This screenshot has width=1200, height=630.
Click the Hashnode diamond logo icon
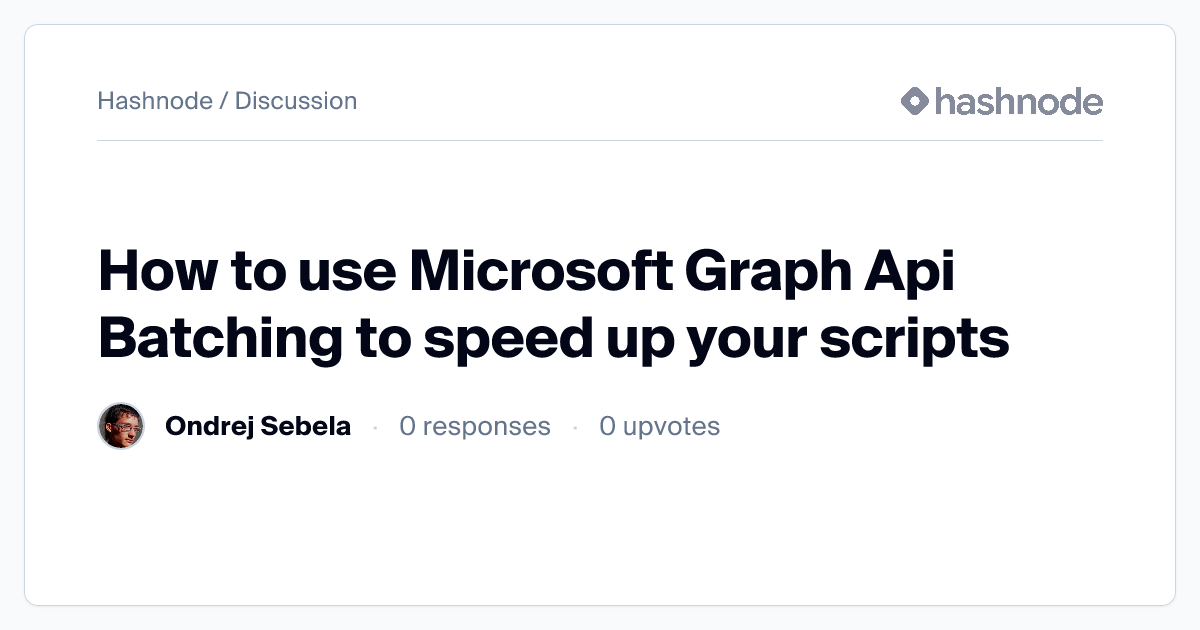pyautogui.click(x=915, y=101)
